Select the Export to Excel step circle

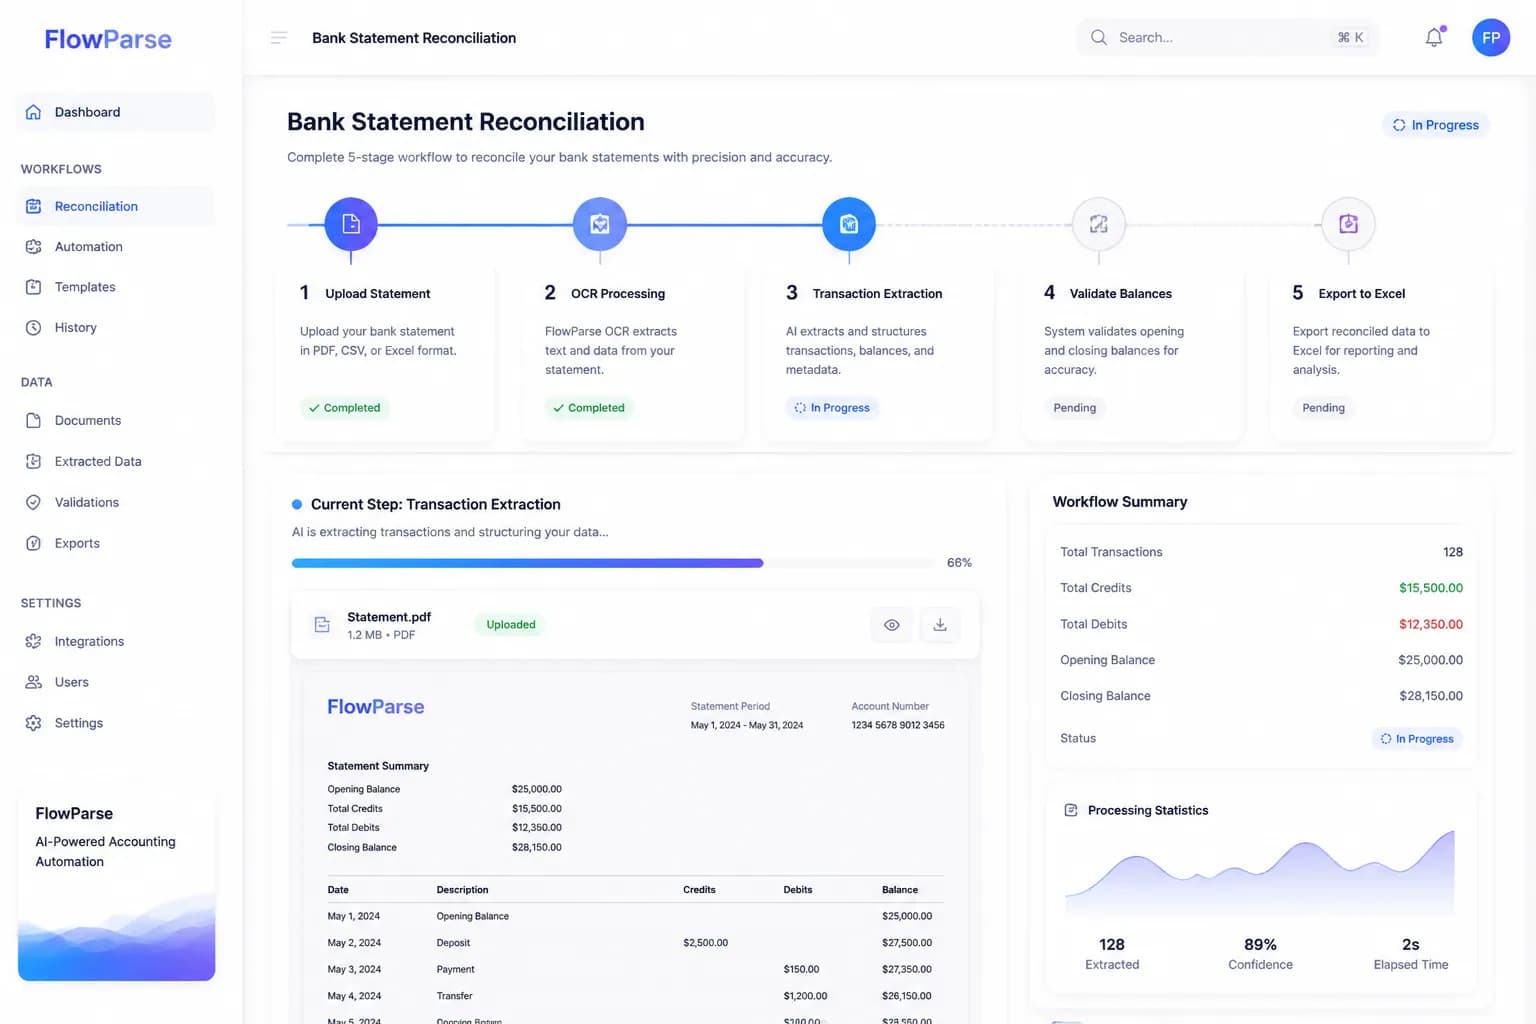pyautogui.click(x=1348, y=224)
